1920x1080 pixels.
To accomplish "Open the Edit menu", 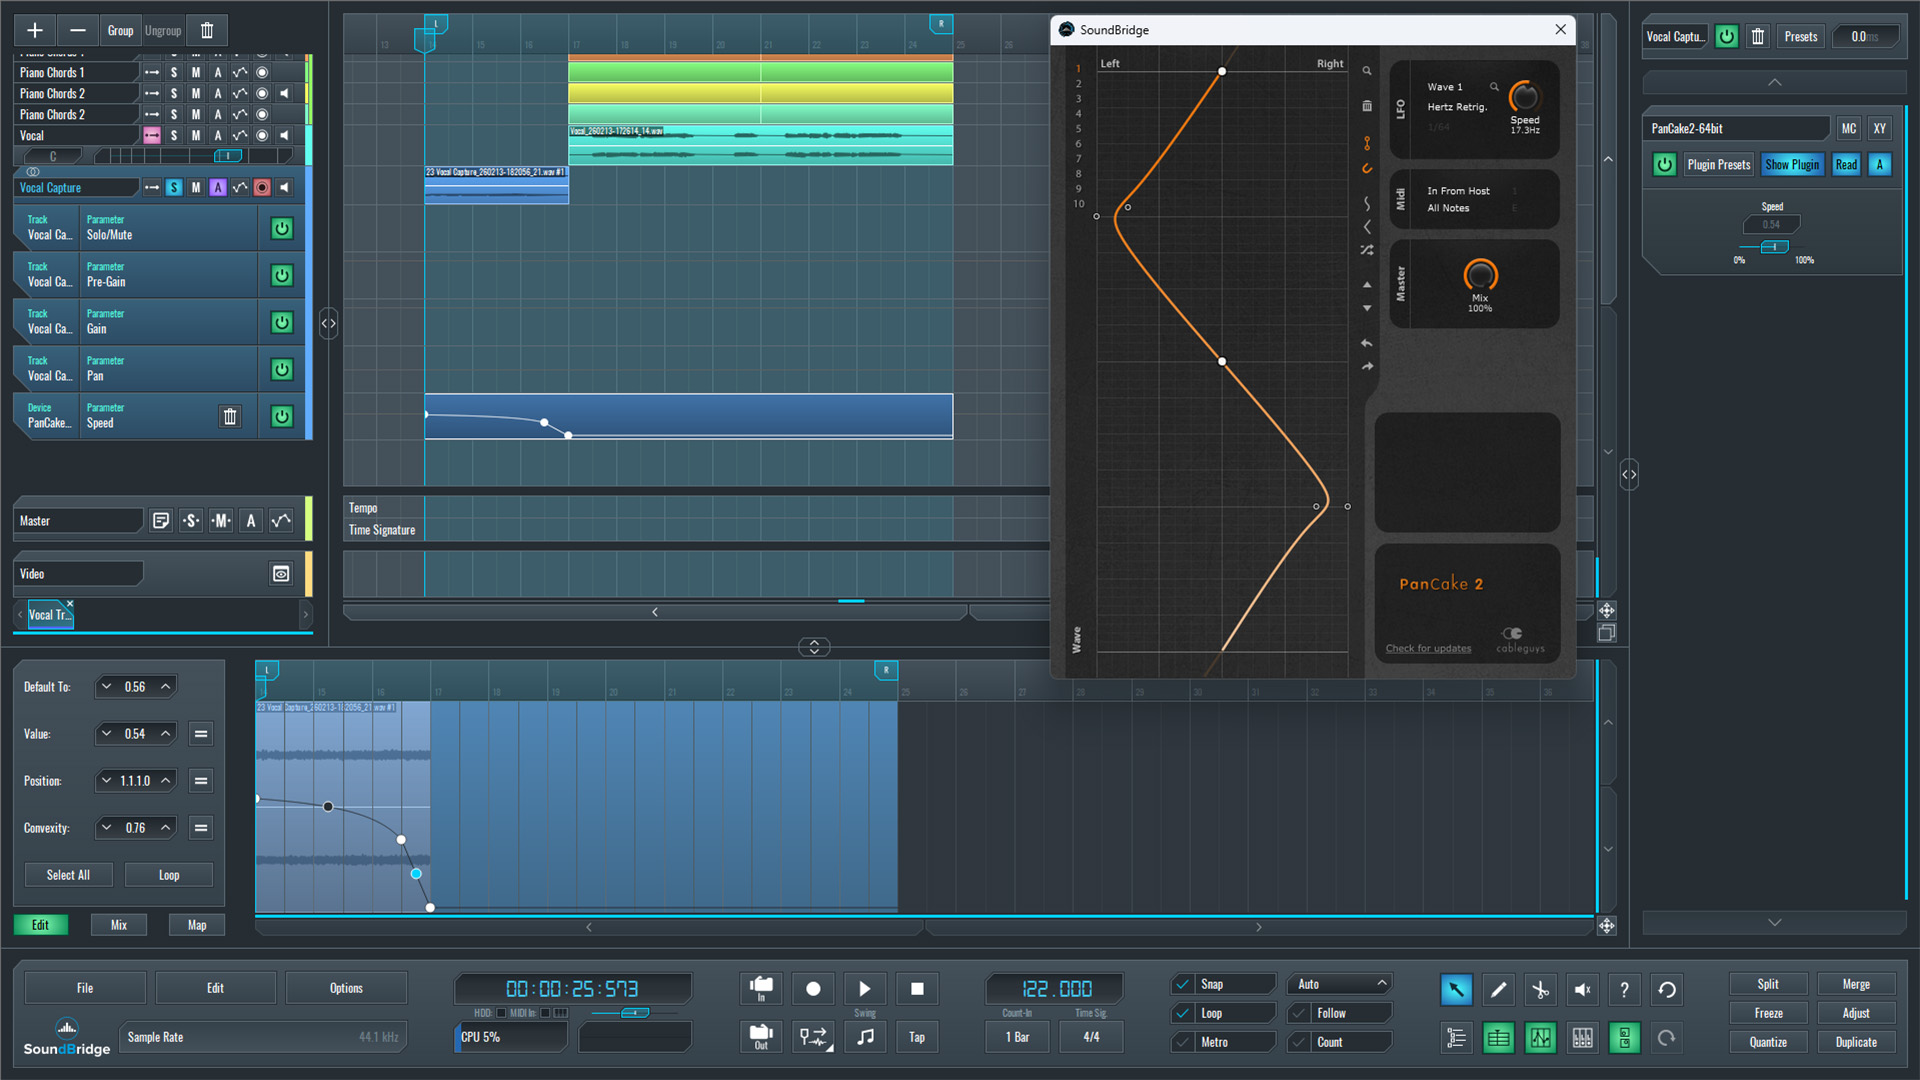I will click(x=215, y=988).
